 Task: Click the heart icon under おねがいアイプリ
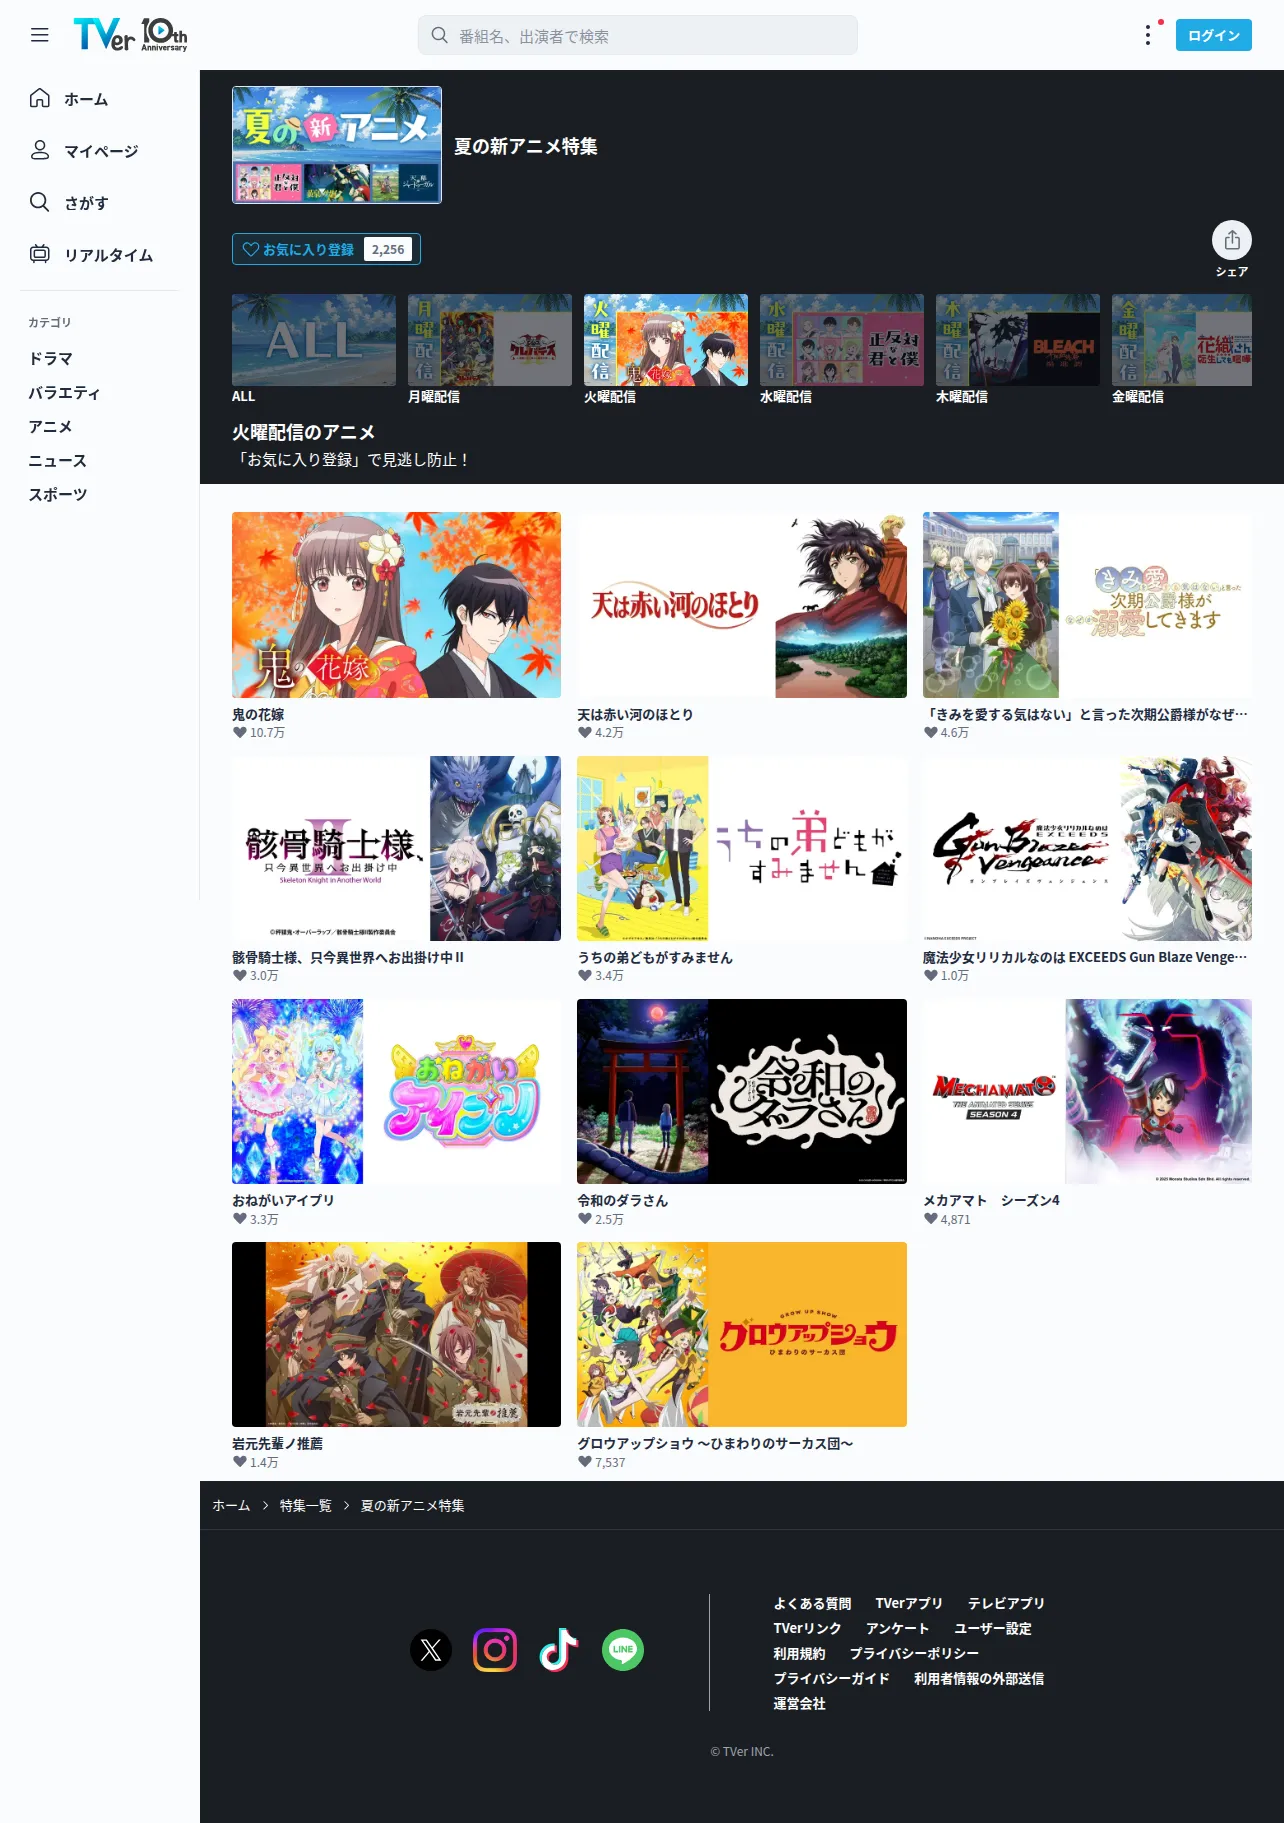tap(240, 1219)
